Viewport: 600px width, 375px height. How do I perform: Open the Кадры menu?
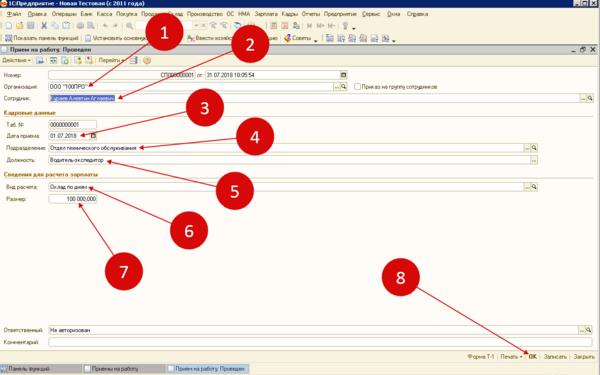click(x=290, y=14)
